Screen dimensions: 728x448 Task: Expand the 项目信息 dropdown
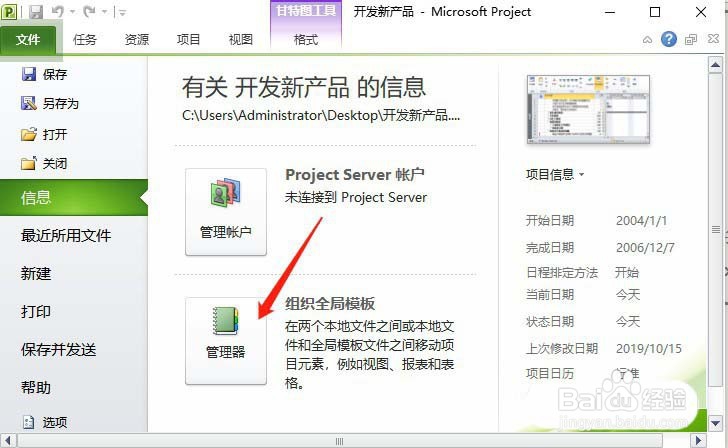pyautogui.click(x=555, y=175)
